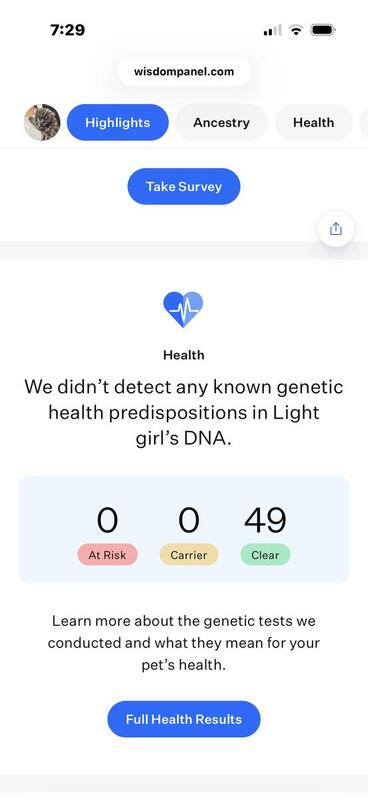368x800 pixels.
Task: Tap the blue heart health icon
Action: tap(183, 309)
